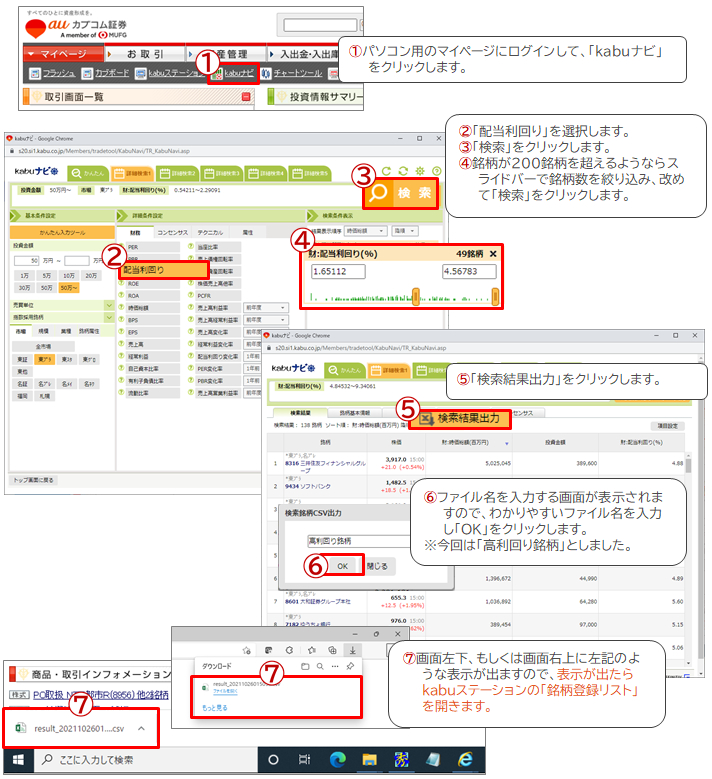Viewport: 712px width, 779px height.
Task: Toggle the 20万 investment amount option
Action: (91, 276)
